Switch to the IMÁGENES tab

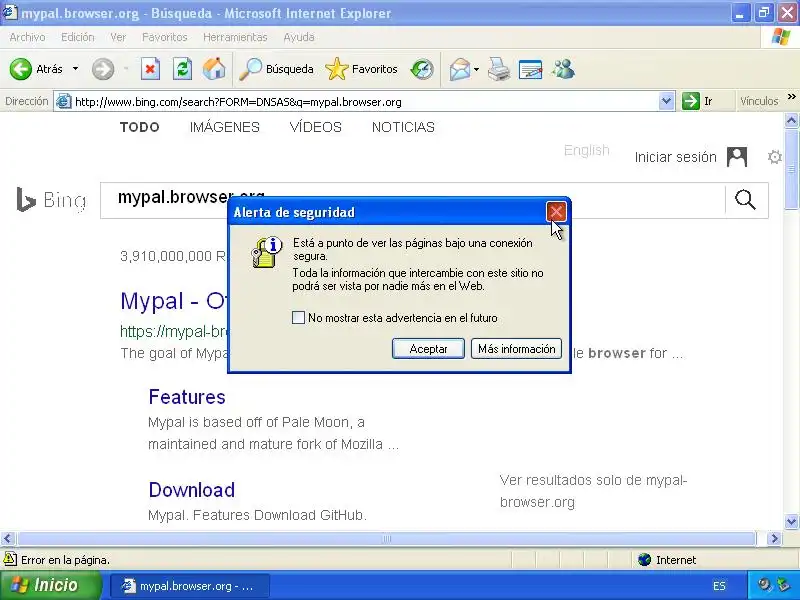pyautogui.click(x=224, y=127)
